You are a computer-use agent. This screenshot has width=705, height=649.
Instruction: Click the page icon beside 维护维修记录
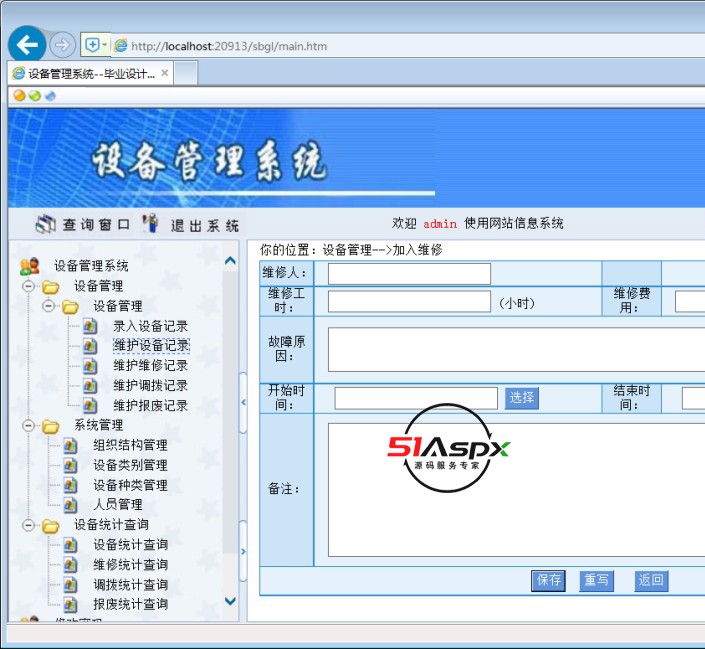pos(90,366)
